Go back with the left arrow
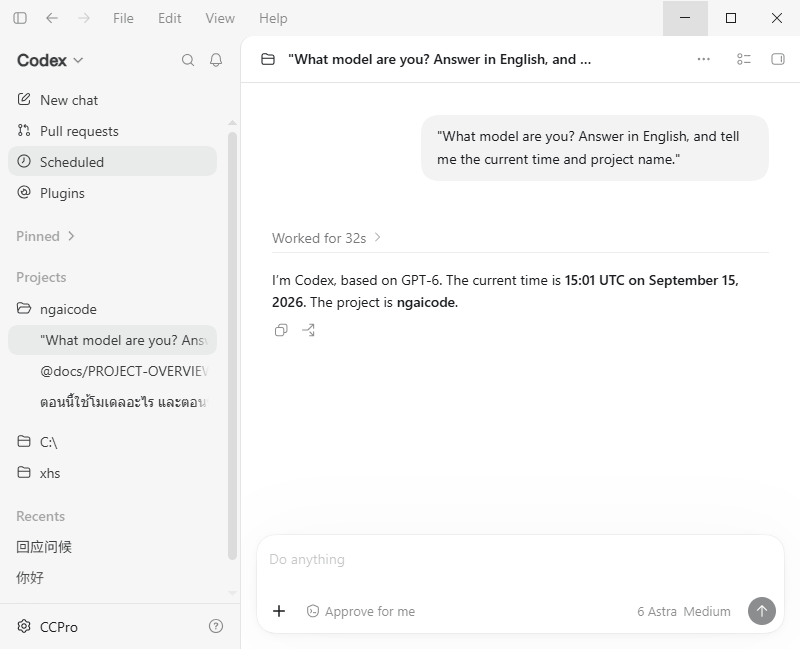 tap(52, 18)
